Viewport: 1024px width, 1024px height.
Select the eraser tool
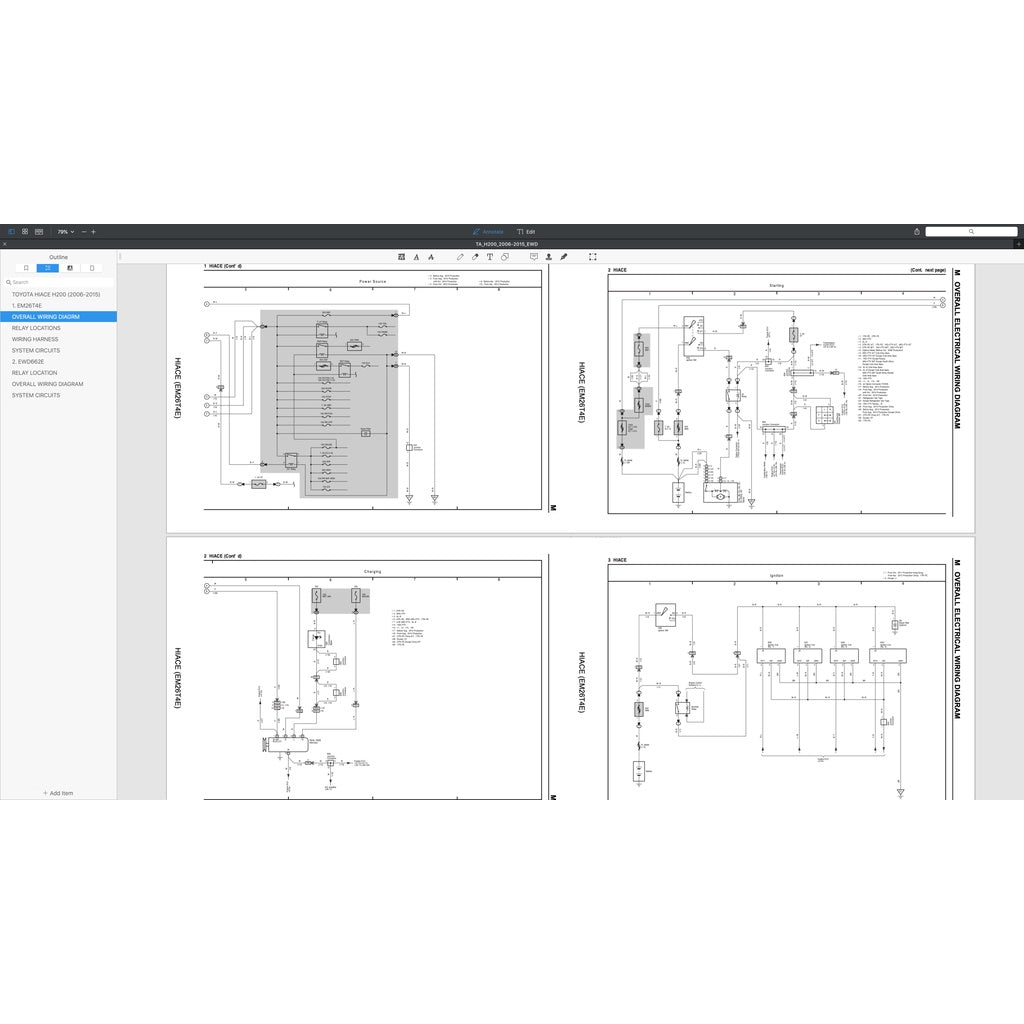point(475,257)
